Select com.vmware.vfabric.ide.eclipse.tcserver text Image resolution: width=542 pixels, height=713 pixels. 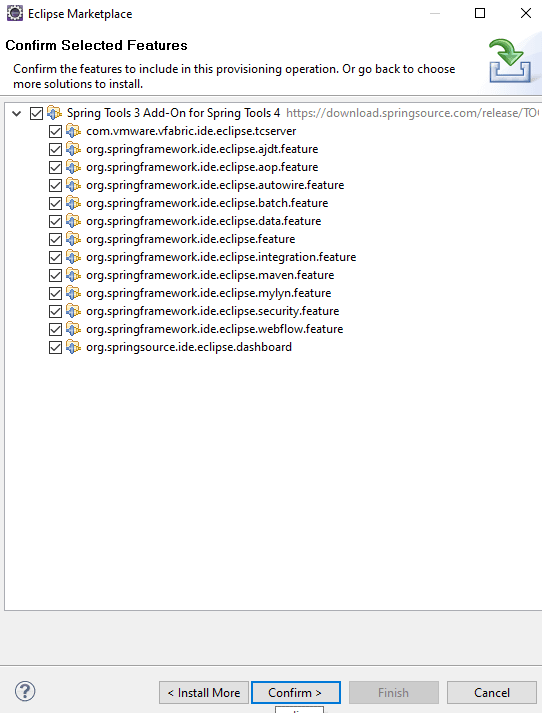(x=191, y=131)
